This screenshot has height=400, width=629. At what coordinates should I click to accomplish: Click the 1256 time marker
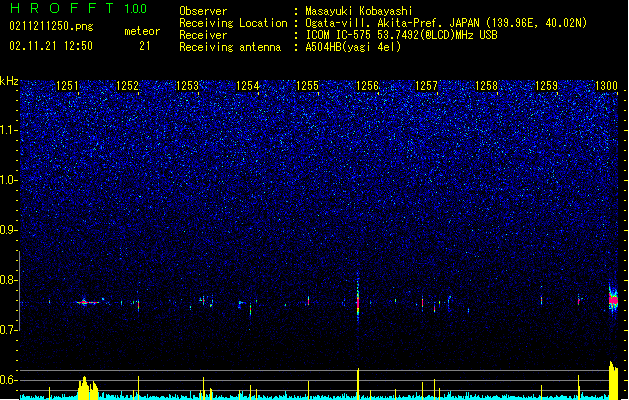tap(367, 86)
